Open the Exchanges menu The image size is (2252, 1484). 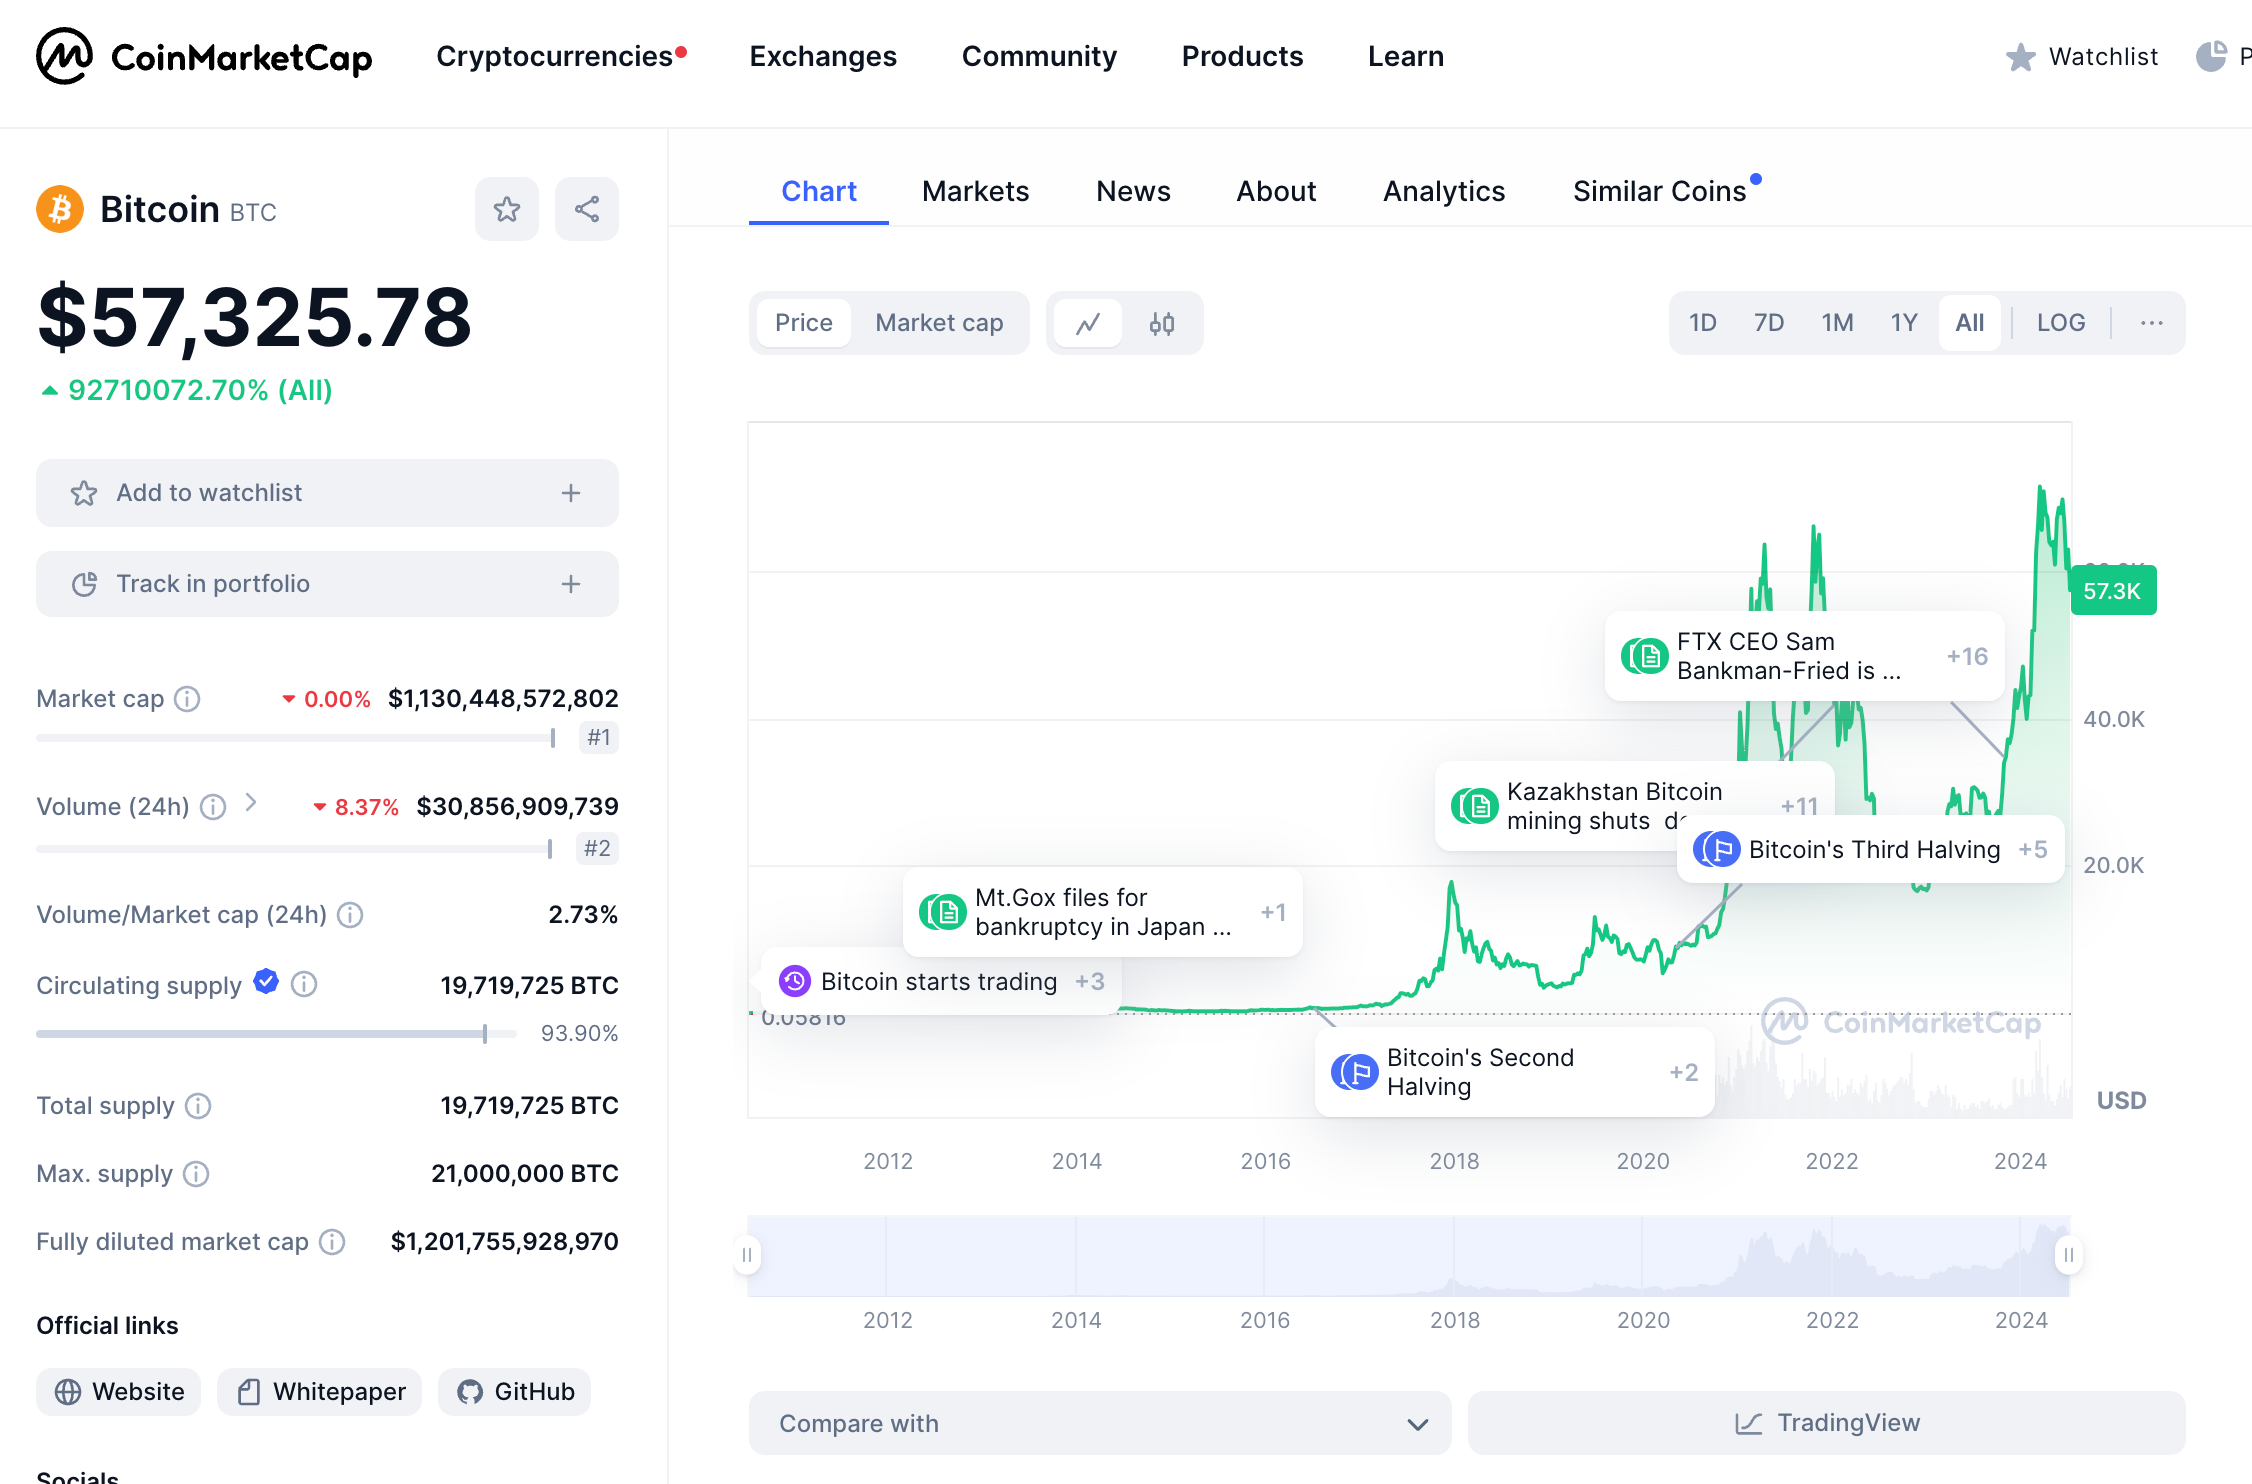823,56
